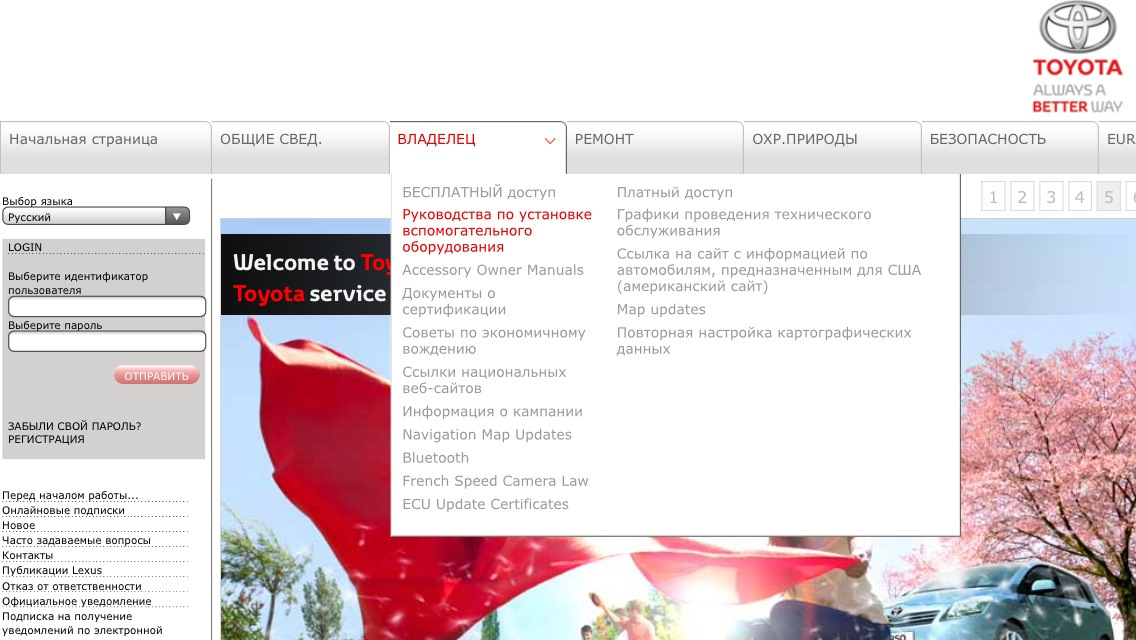Select Accessory Owner Manuals menu entry
1136x640 pixels.
pos(493,270)
